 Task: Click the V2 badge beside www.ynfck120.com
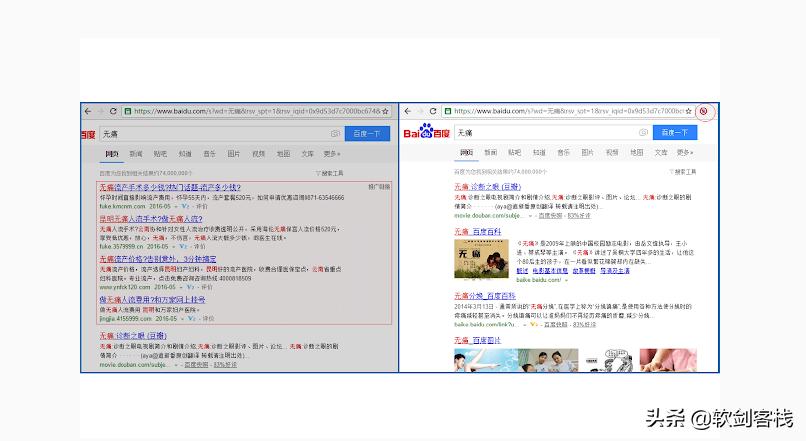191,287
